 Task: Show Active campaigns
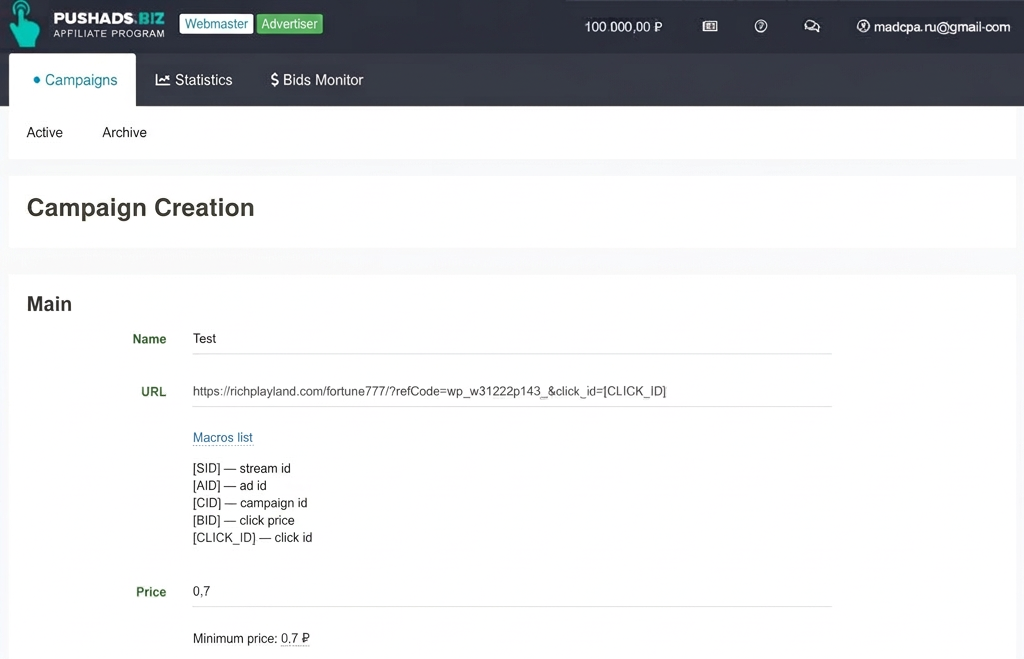tap(44, 133)
